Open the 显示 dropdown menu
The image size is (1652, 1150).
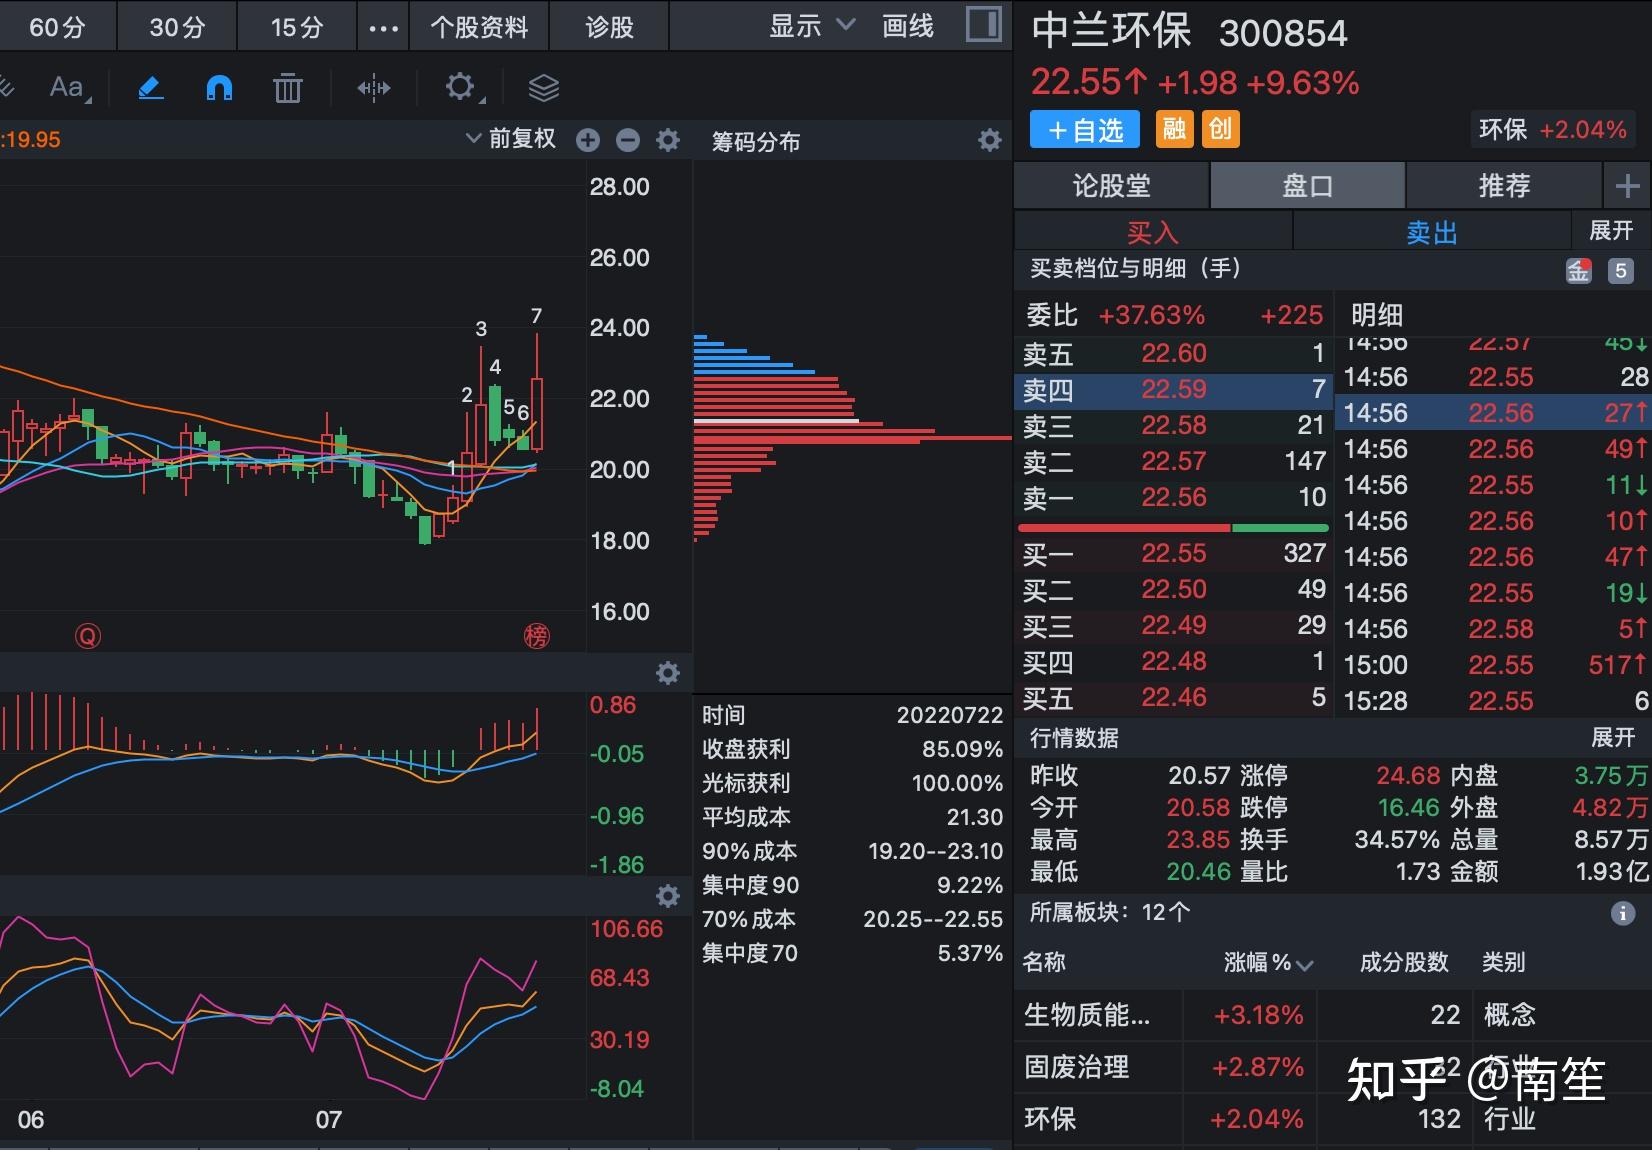(812, 26)
